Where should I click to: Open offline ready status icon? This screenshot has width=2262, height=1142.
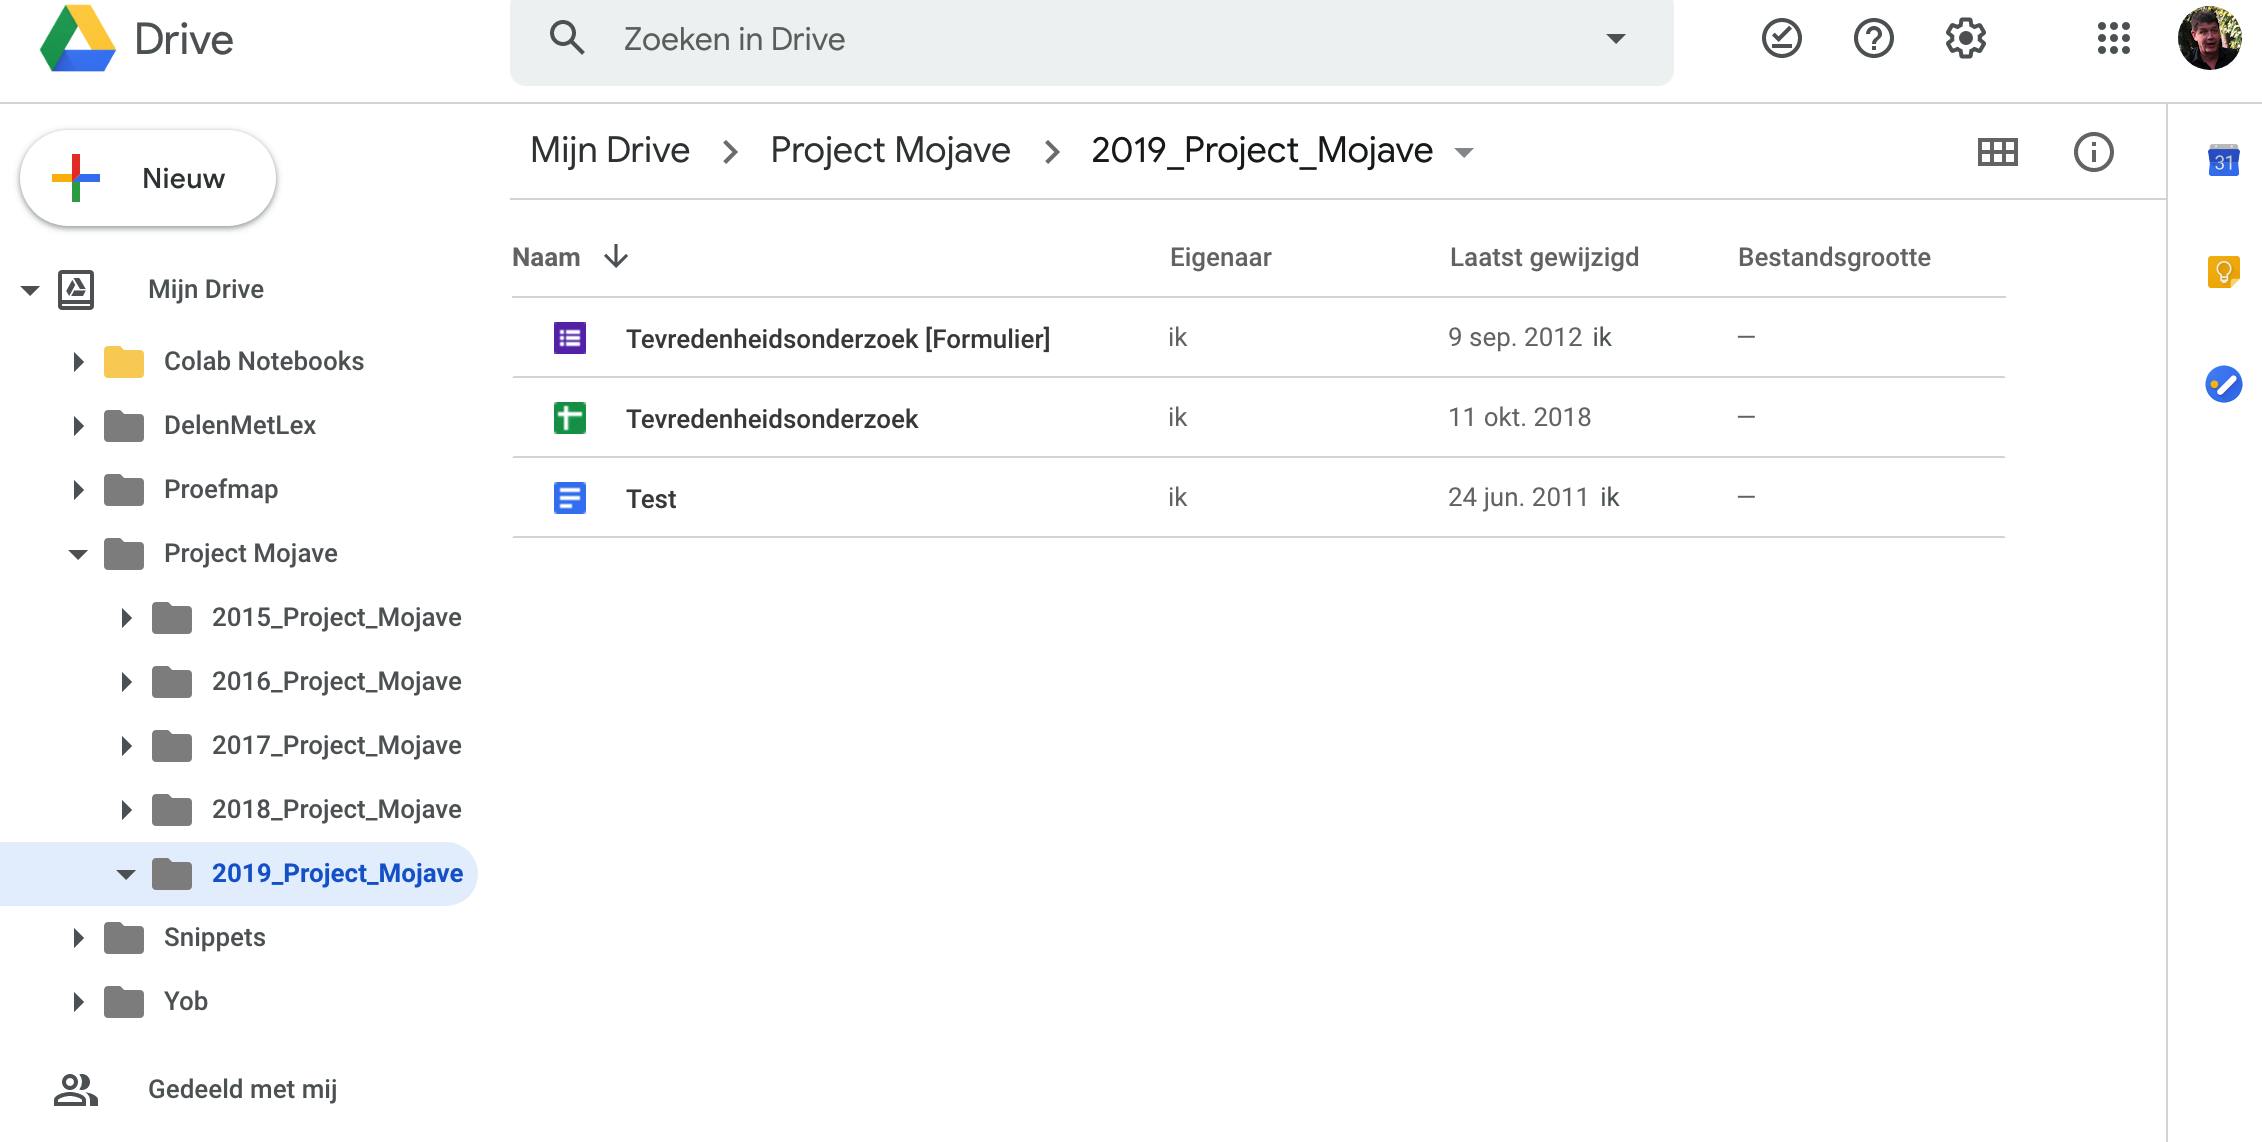pyautogui.click(x=1781, y=39)
